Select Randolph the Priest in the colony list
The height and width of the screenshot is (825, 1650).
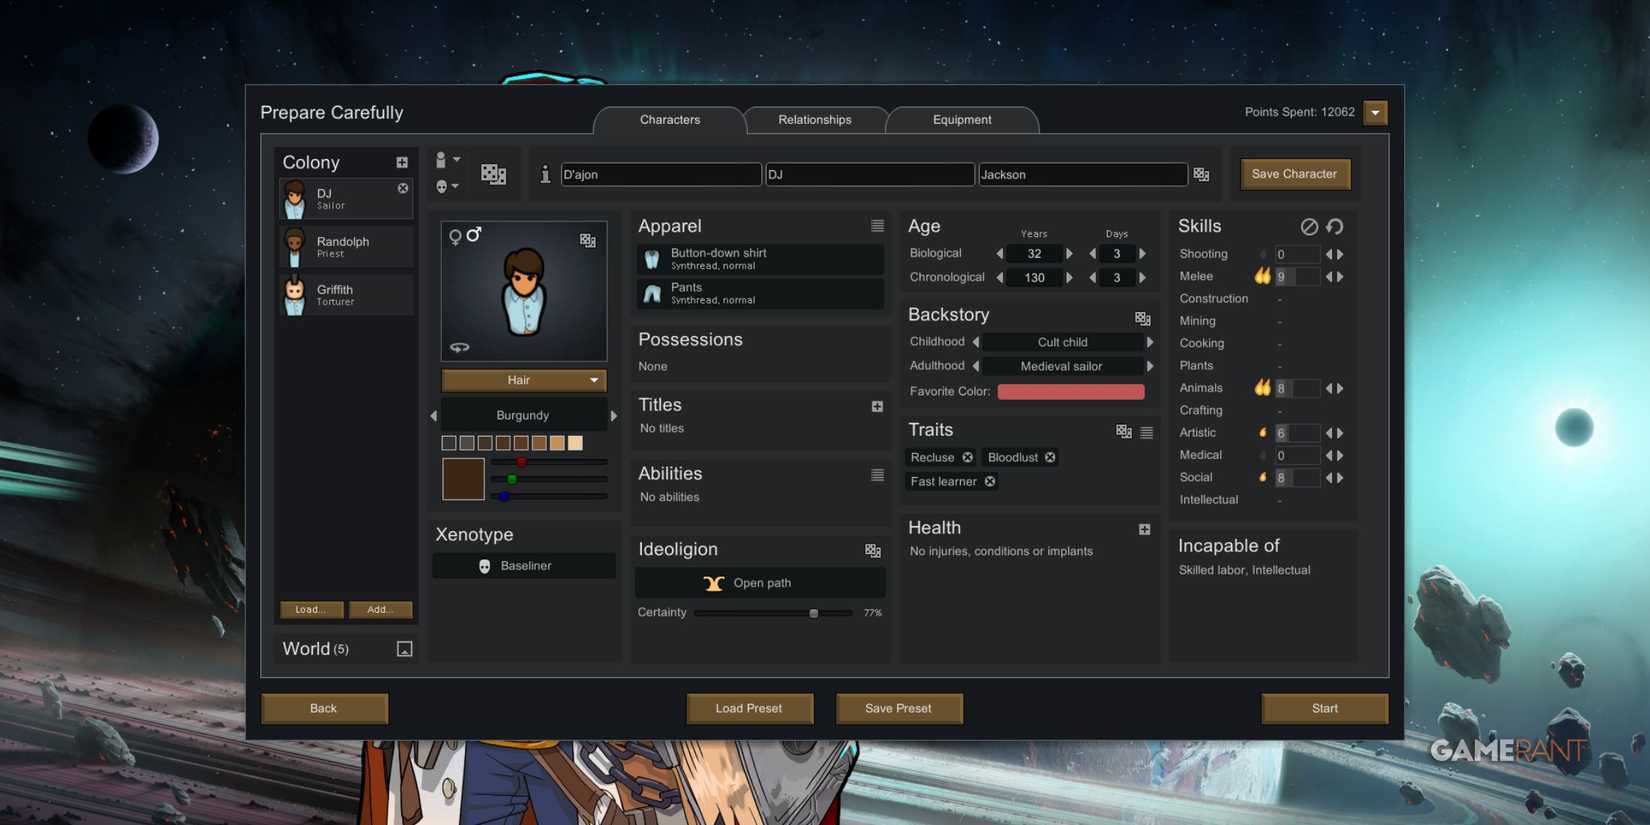pos(346,247)
